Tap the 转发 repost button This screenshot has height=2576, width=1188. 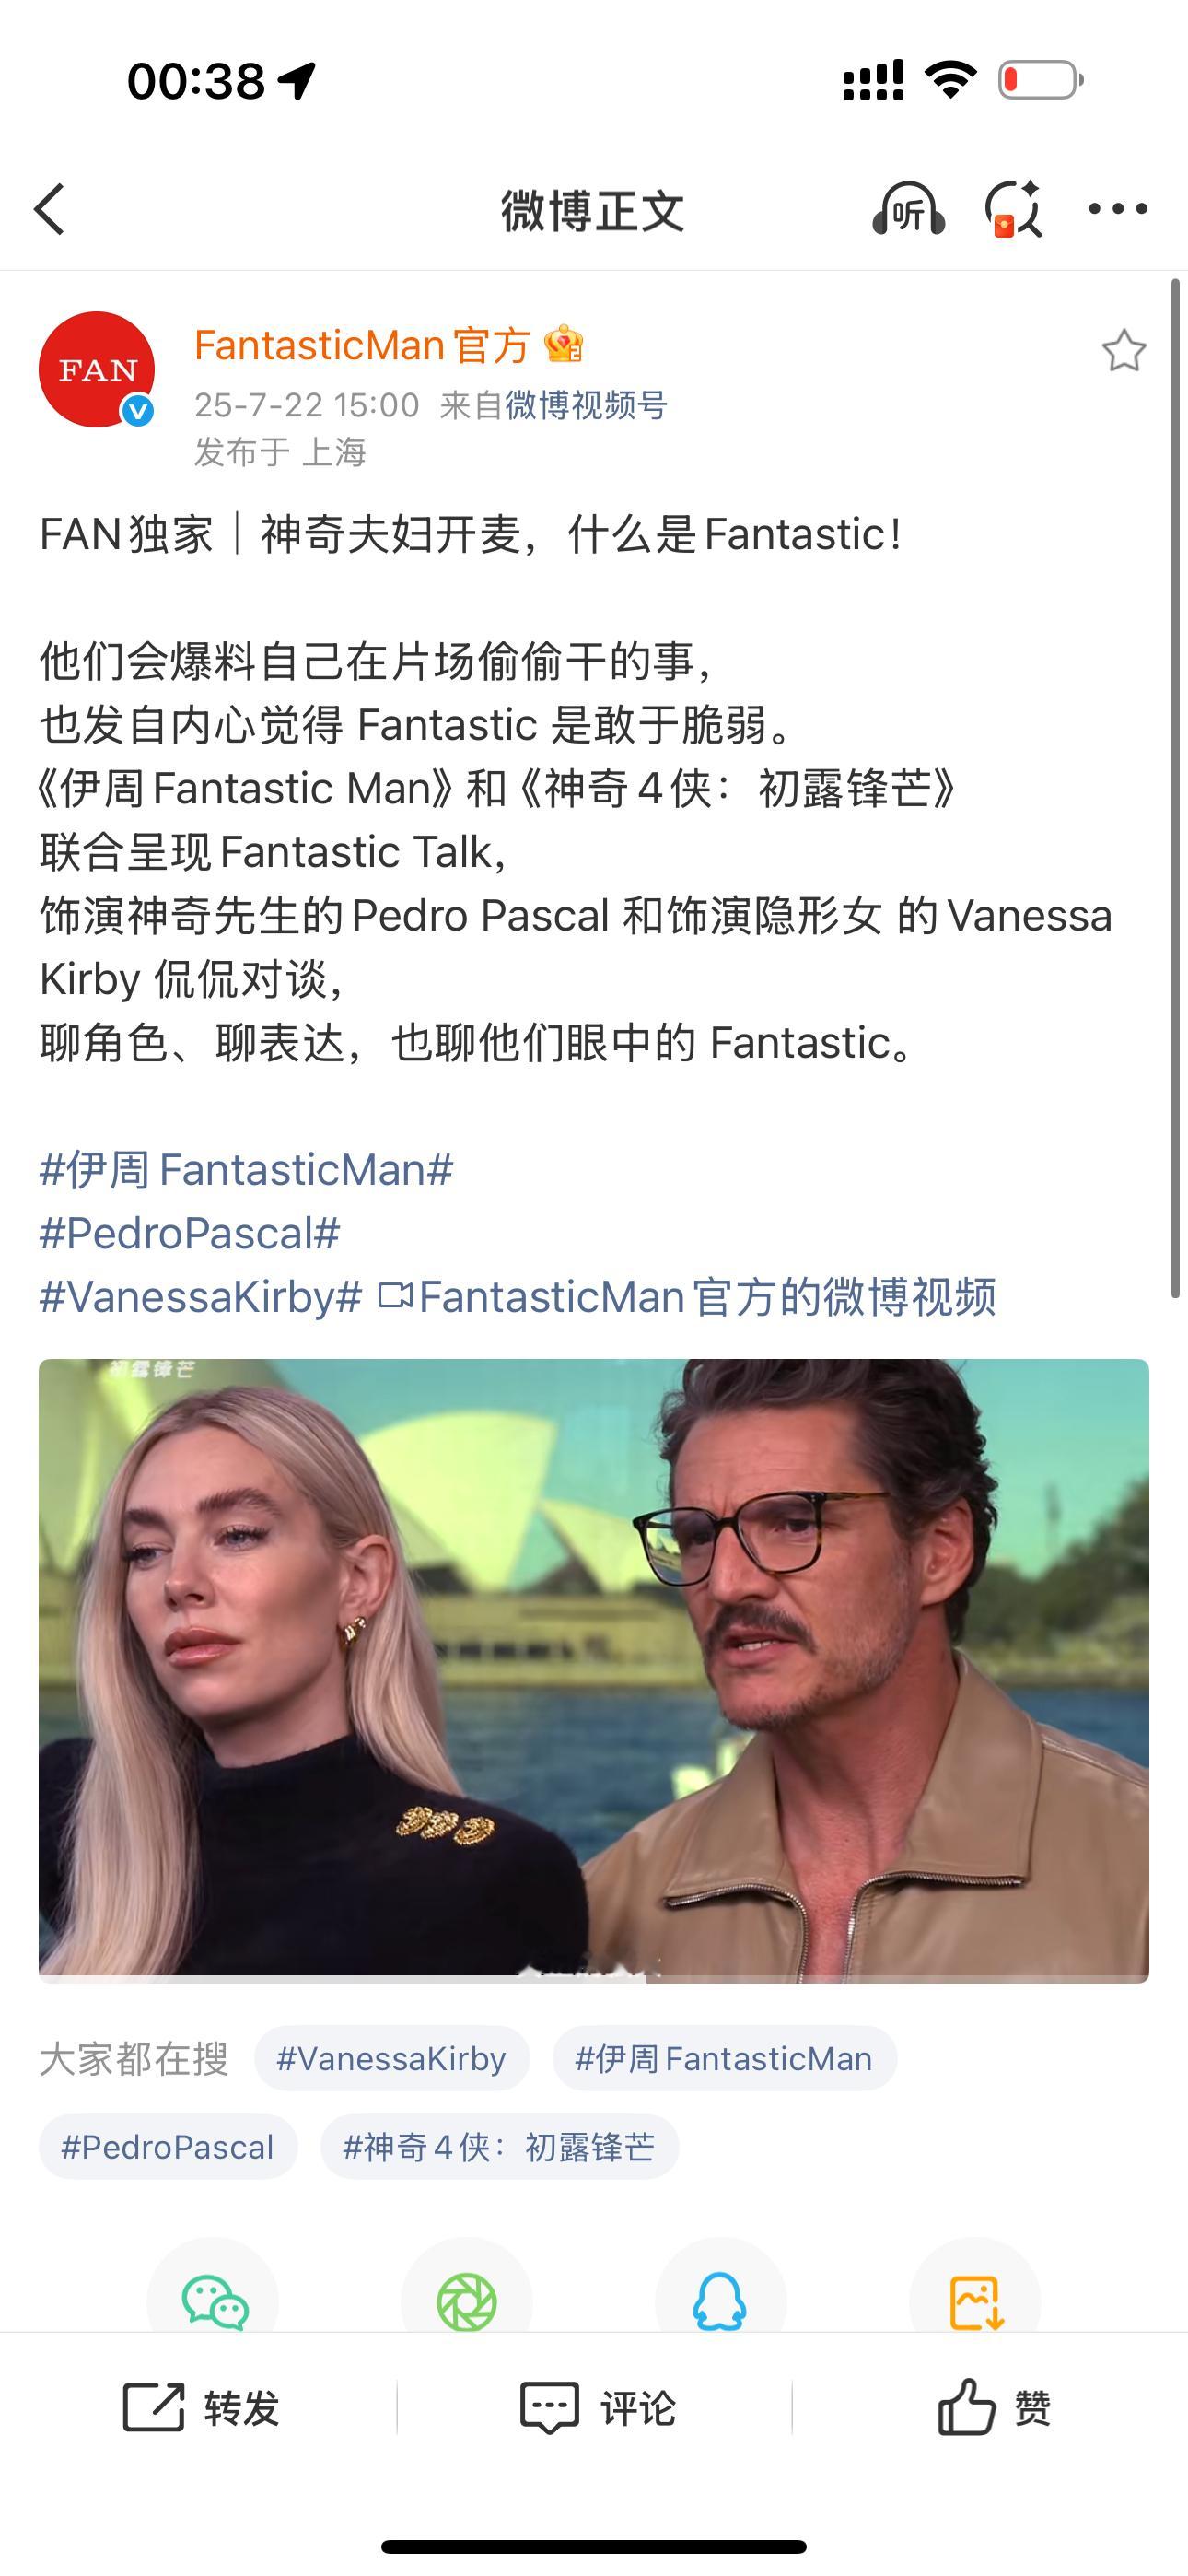(x=200, y=2407)
